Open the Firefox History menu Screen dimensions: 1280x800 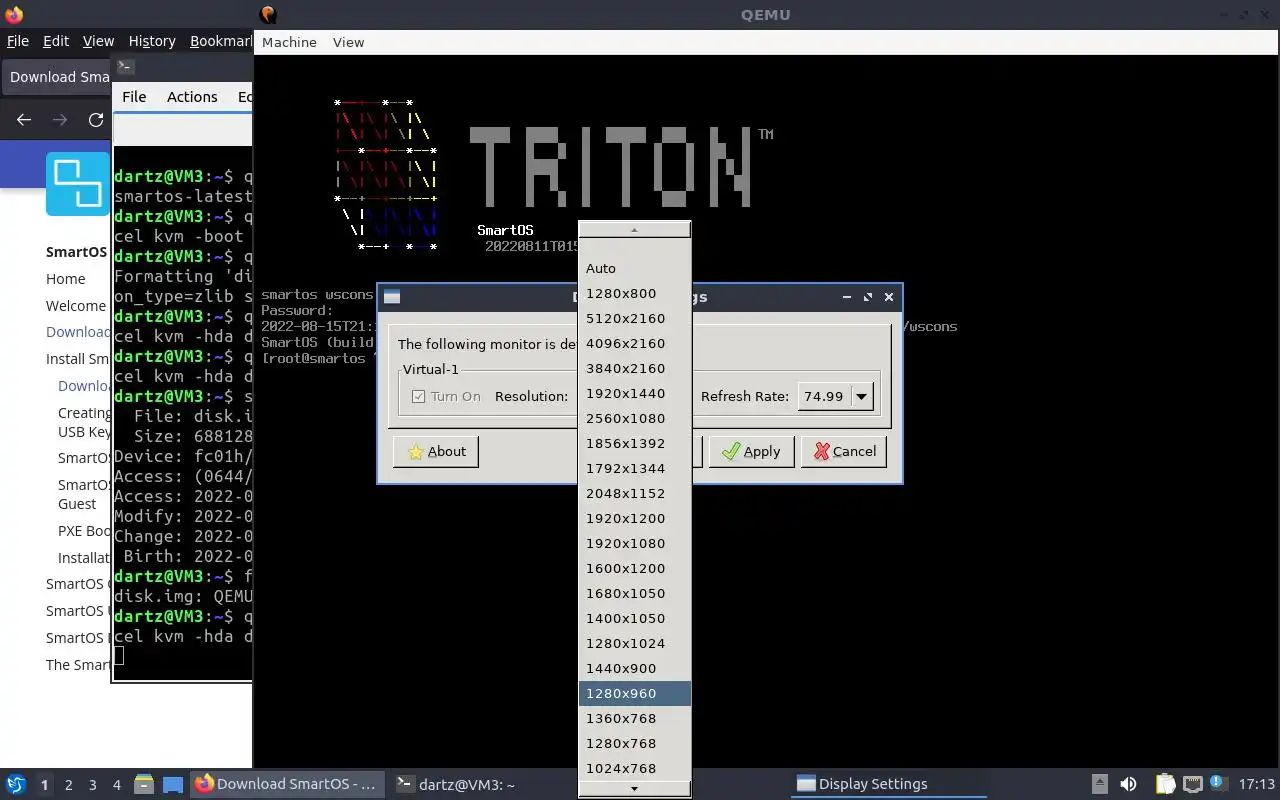(152, 41)
